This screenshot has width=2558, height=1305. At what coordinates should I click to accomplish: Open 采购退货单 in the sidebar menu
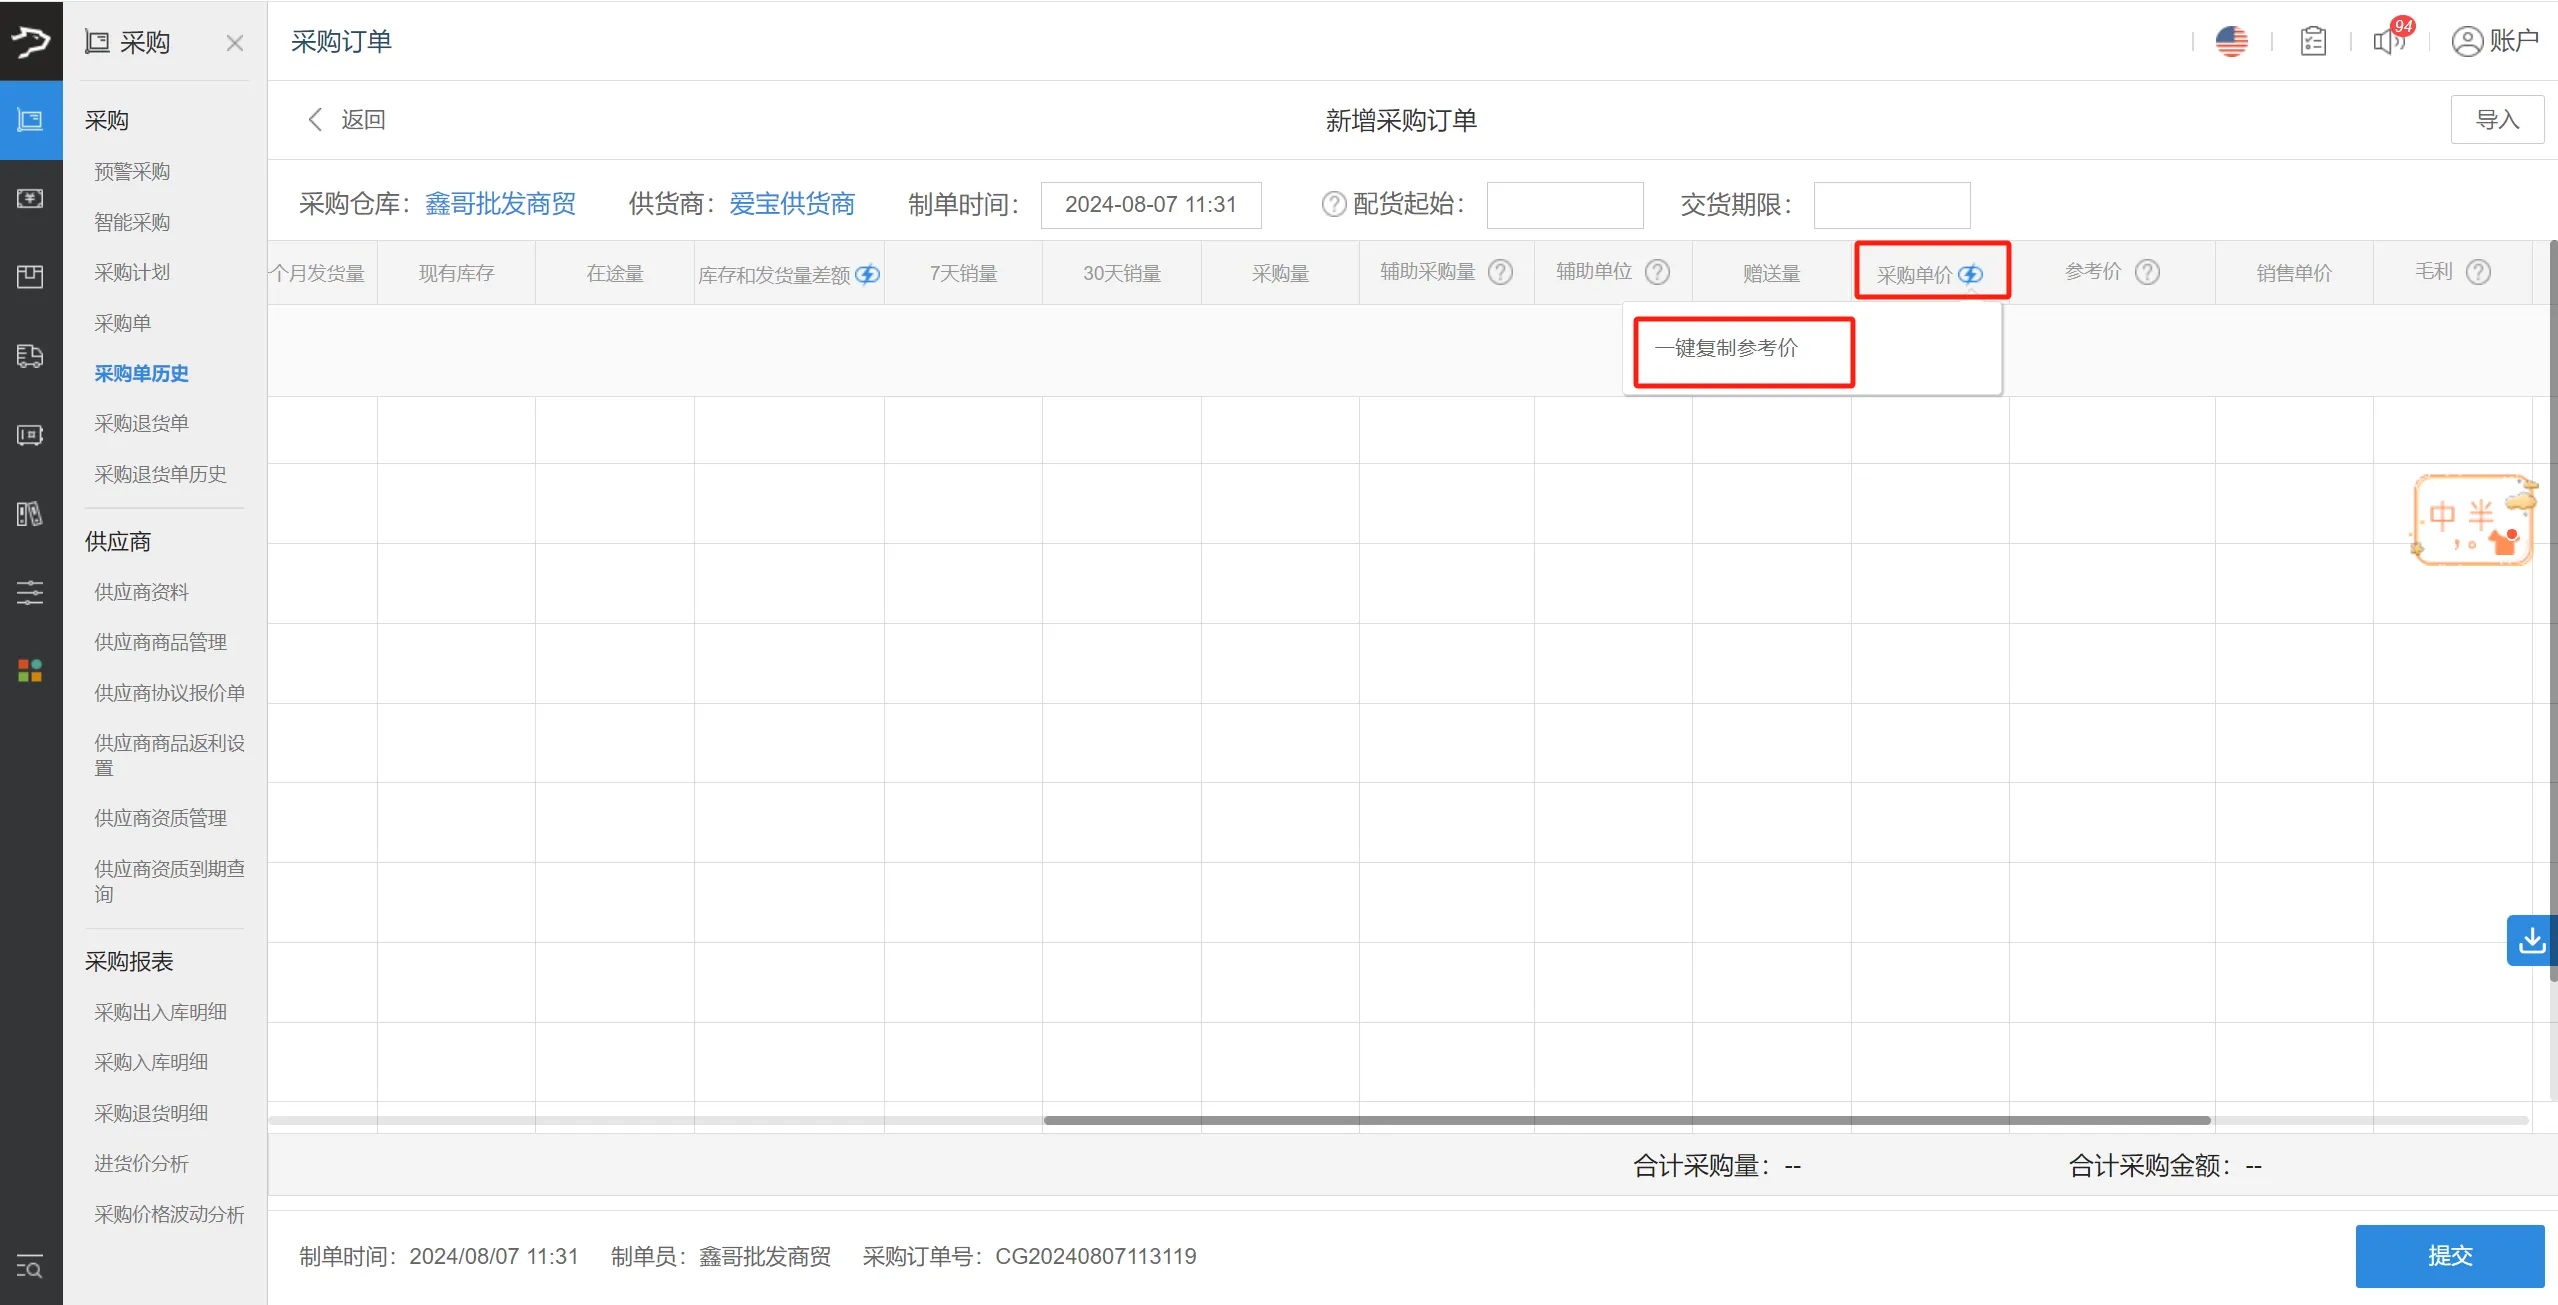pyautogui.click(x=141, y=423)
